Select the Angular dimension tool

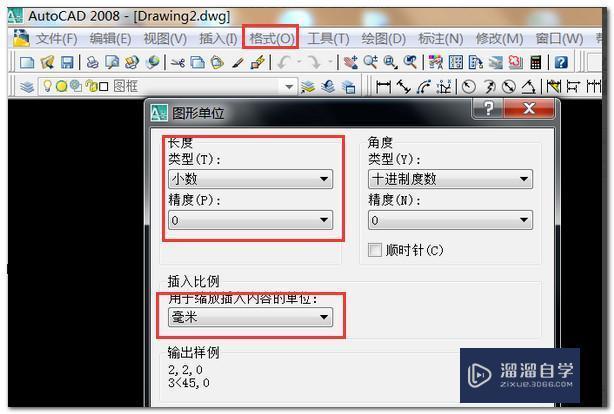pyautogui.click(x=529, y=87)
